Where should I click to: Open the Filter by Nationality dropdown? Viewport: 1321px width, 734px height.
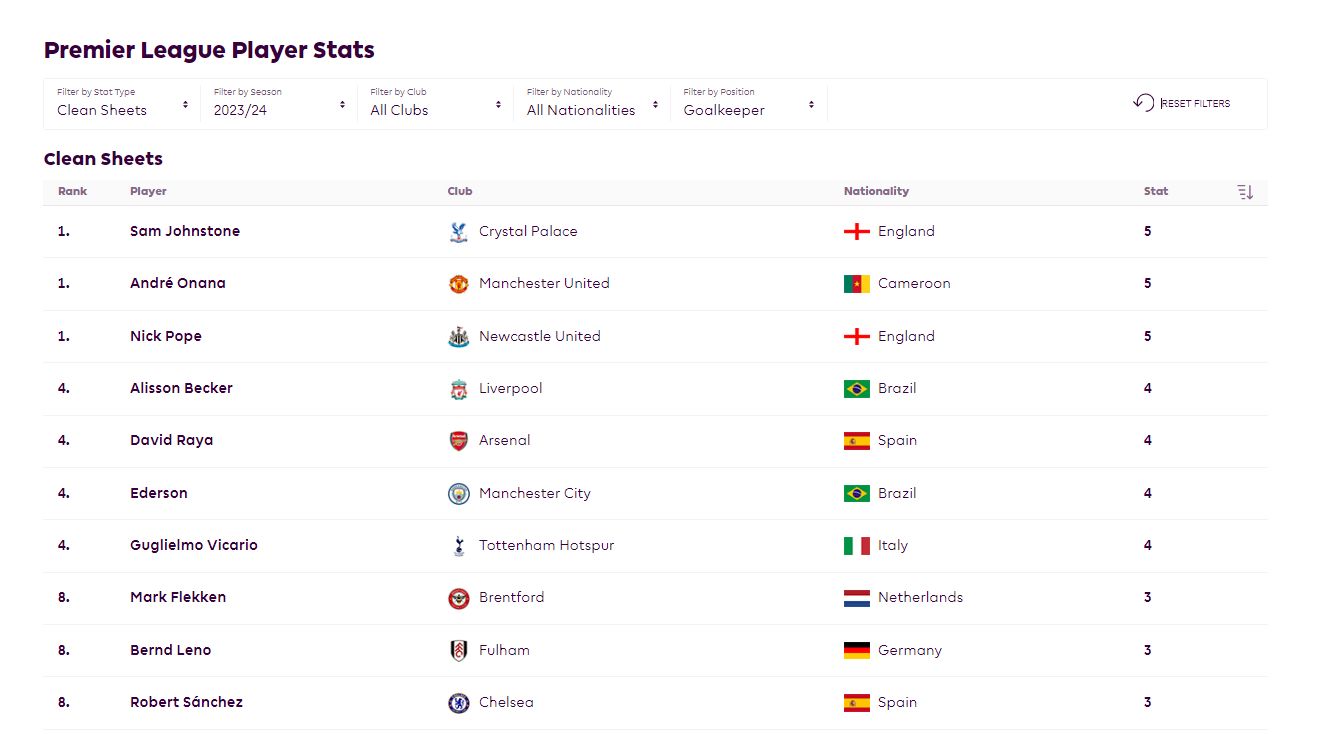click(592, 104)
